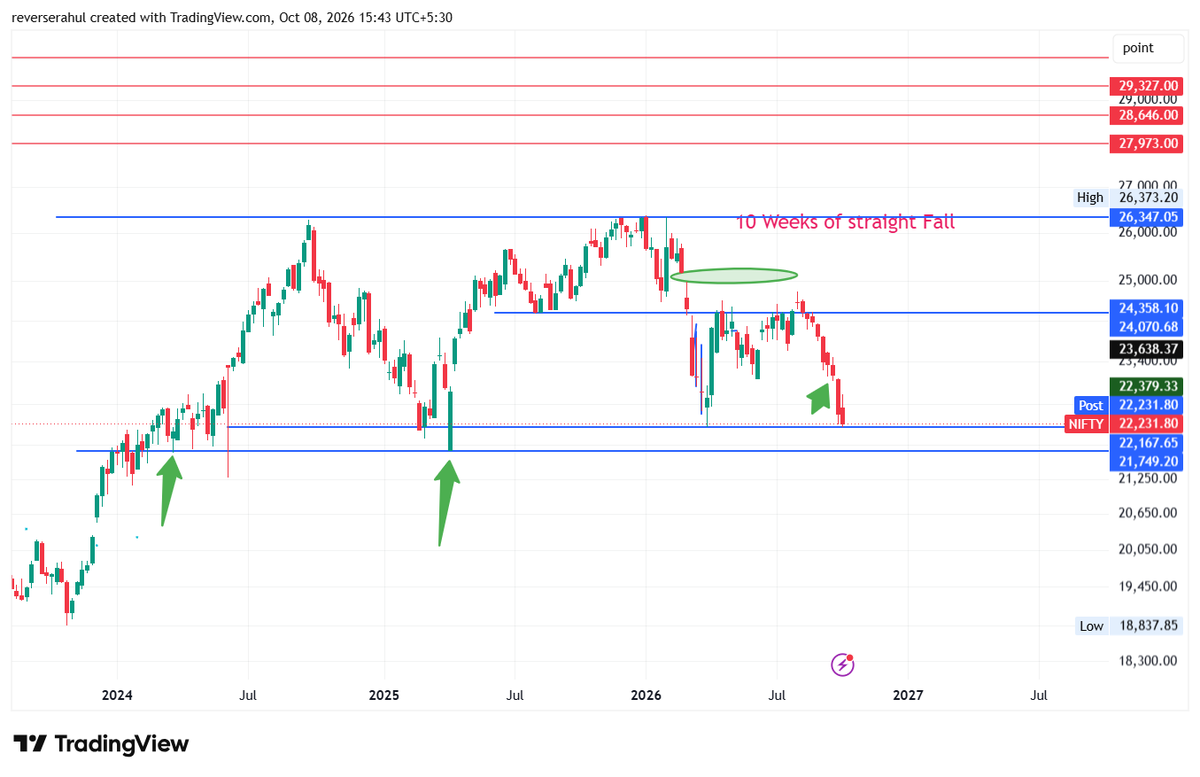1200x777 pixels.
Task: Click the 18,300.00 price axis label
Action: 1148,661
